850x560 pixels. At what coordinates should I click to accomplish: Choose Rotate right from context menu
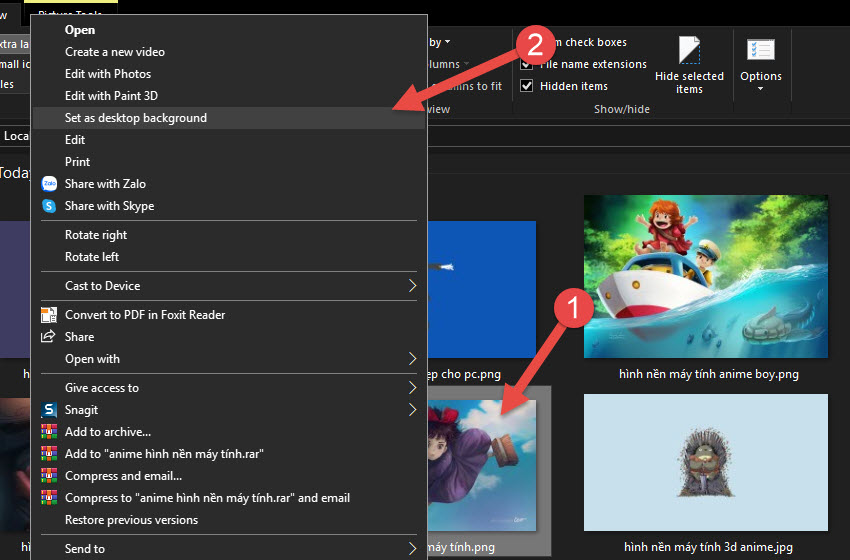(x=96, y=235)
